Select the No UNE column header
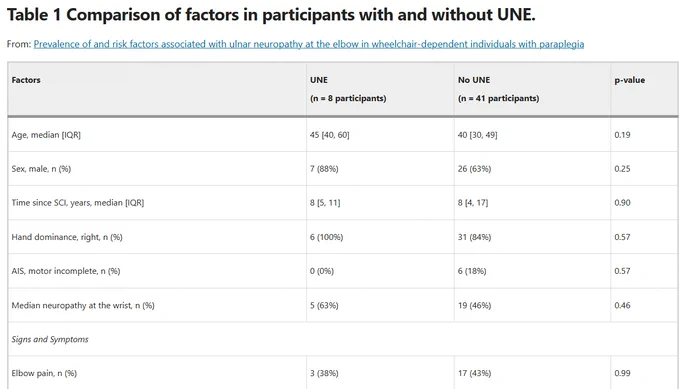This screenshot has height=389, width=680. click(474, 80)
